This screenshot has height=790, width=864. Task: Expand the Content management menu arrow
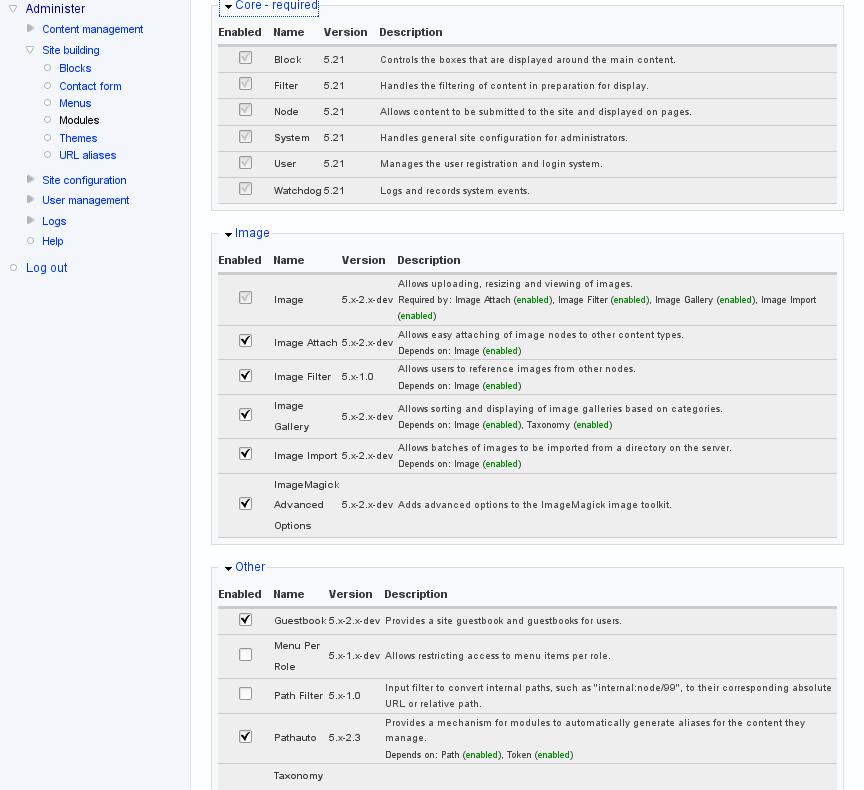coord(31,29)
